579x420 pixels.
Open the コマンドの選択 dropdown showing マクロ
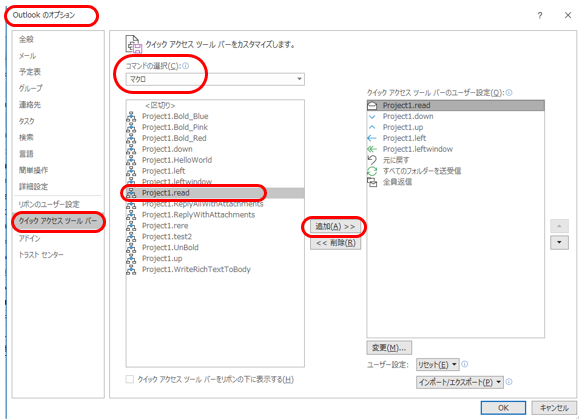point(215,79)
